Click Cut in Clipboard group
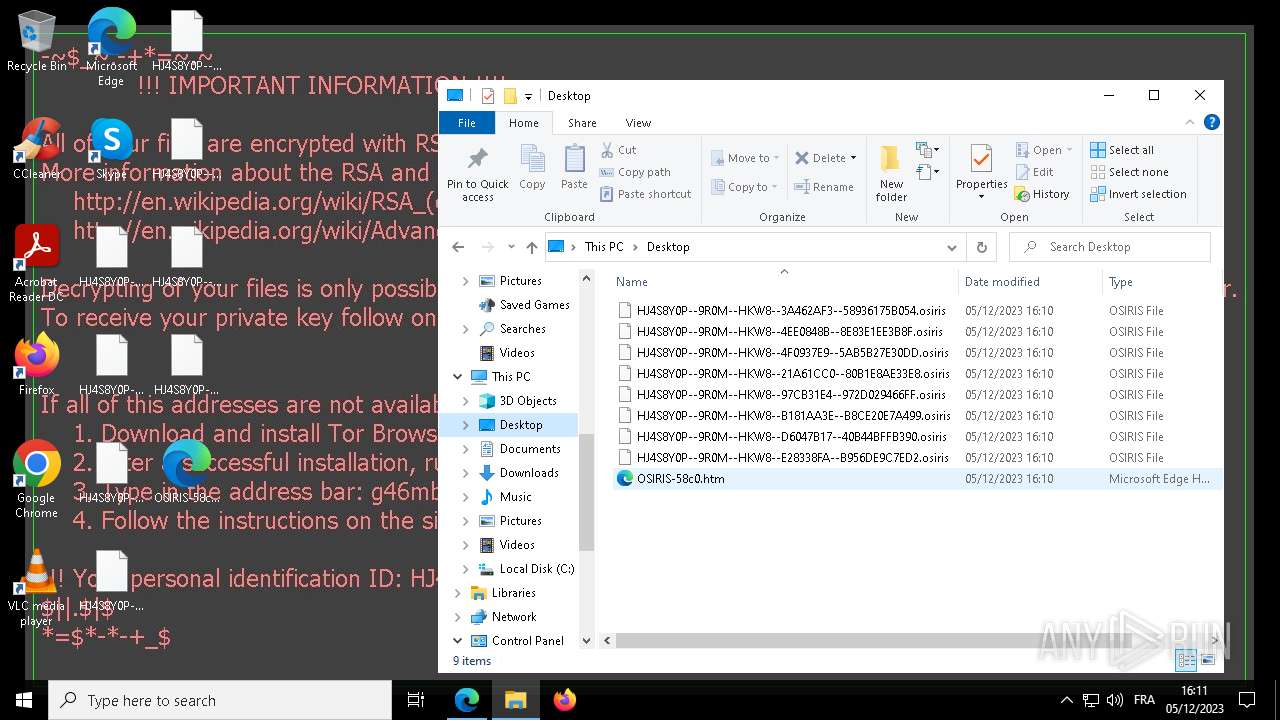The image size is (1280, 720). 619,150
